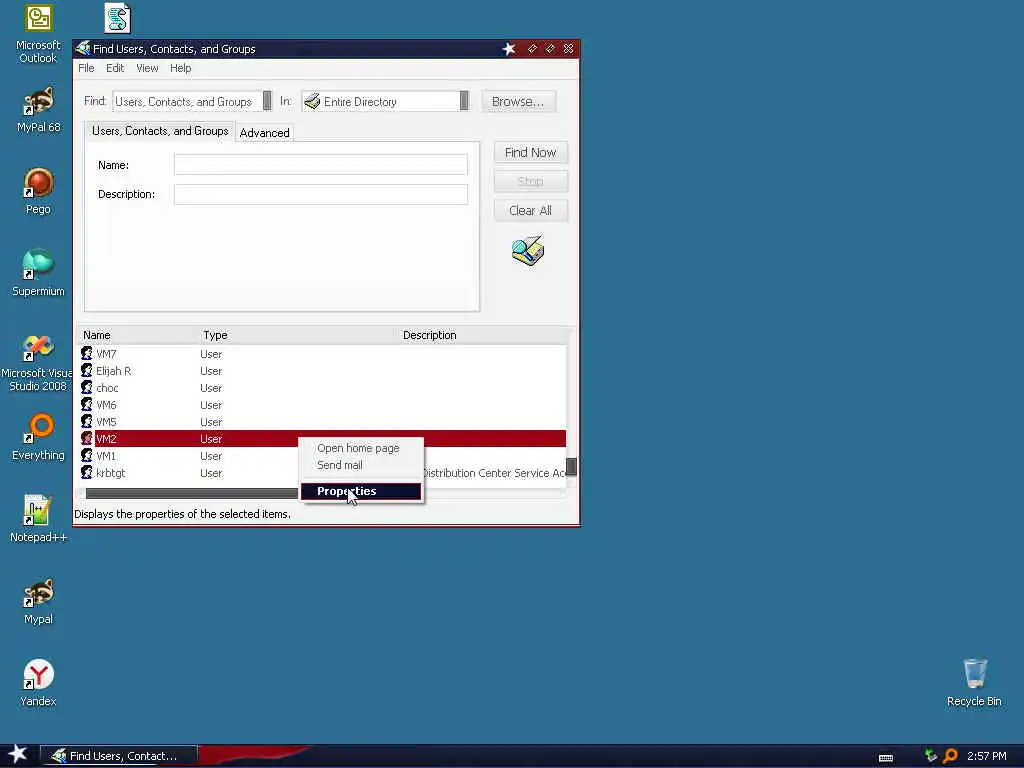Choose Send mail from context menu
This screenshot has width=1024, height=768.
point(340,465)
